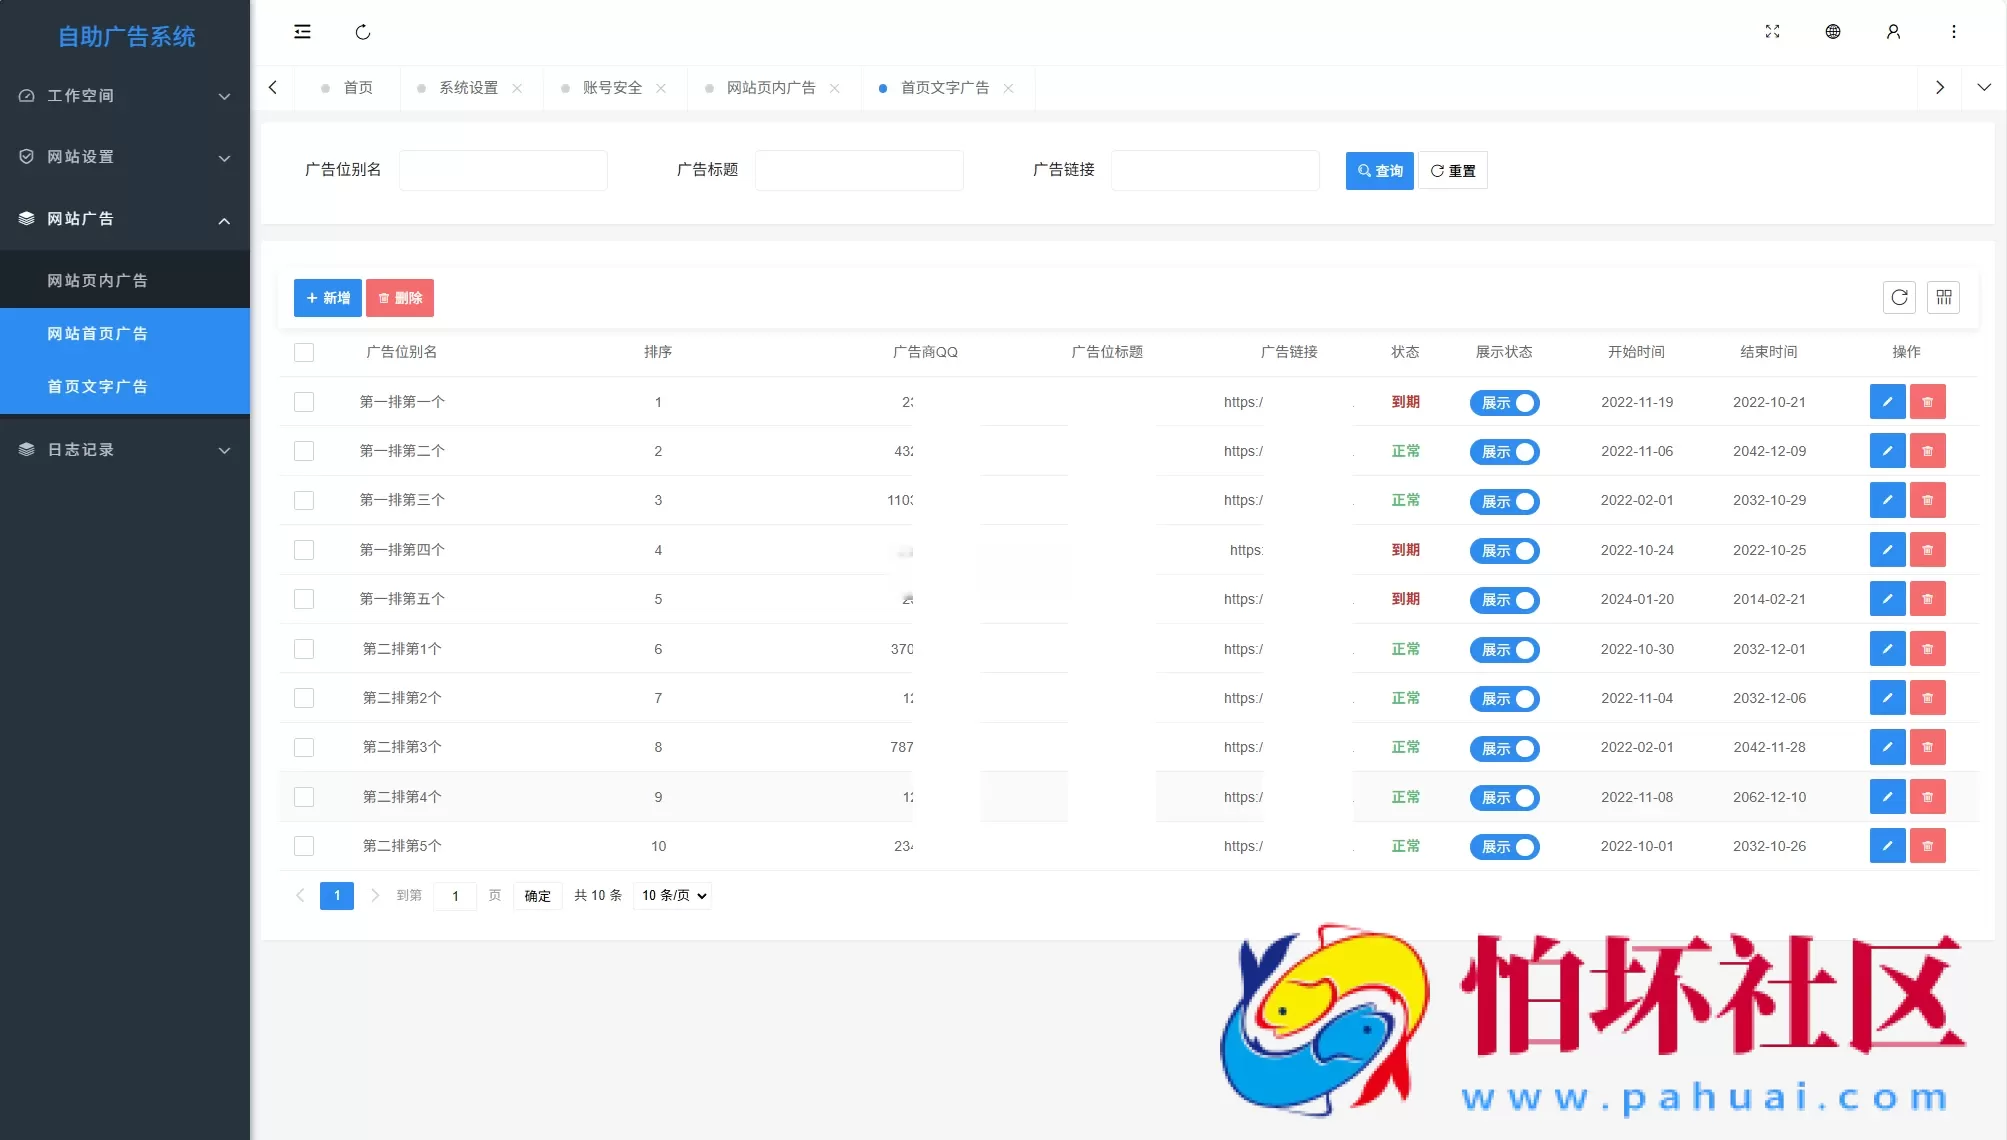Click the refresh icon in the top toolbar
2007x1140 pixels.
point(363,32)
